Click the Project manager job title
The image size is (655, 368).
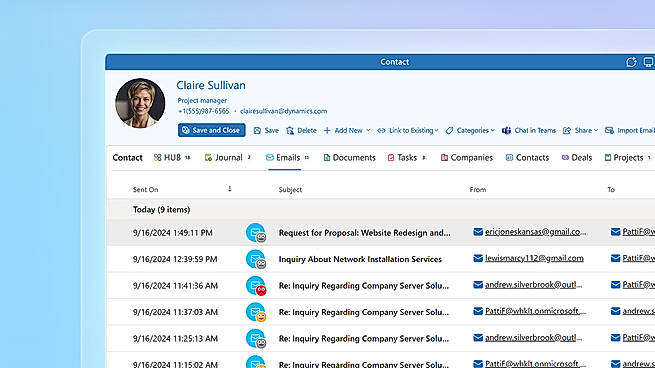point(202,100)
